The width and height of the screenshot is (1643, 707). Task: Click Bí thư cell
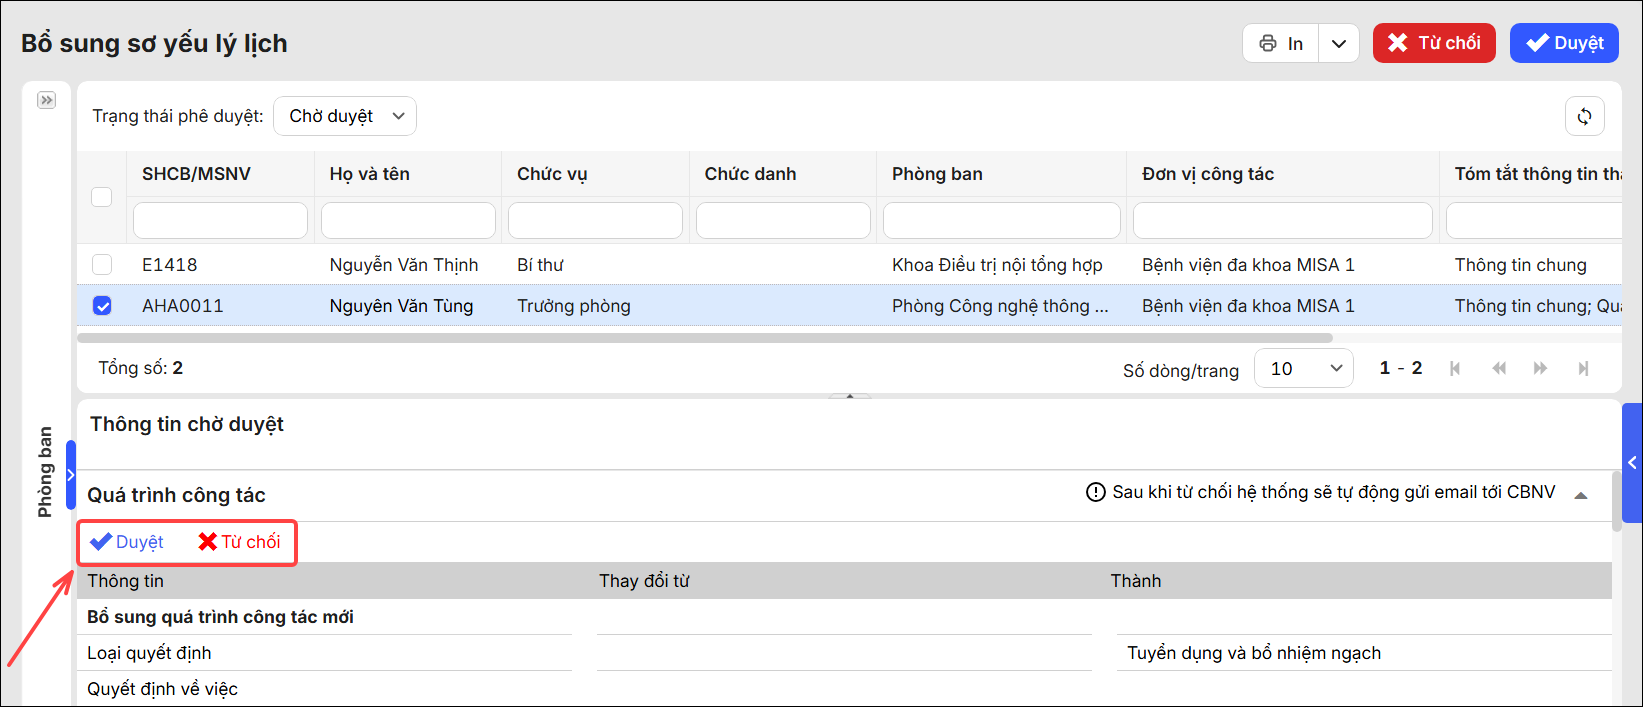coord(540,265)
